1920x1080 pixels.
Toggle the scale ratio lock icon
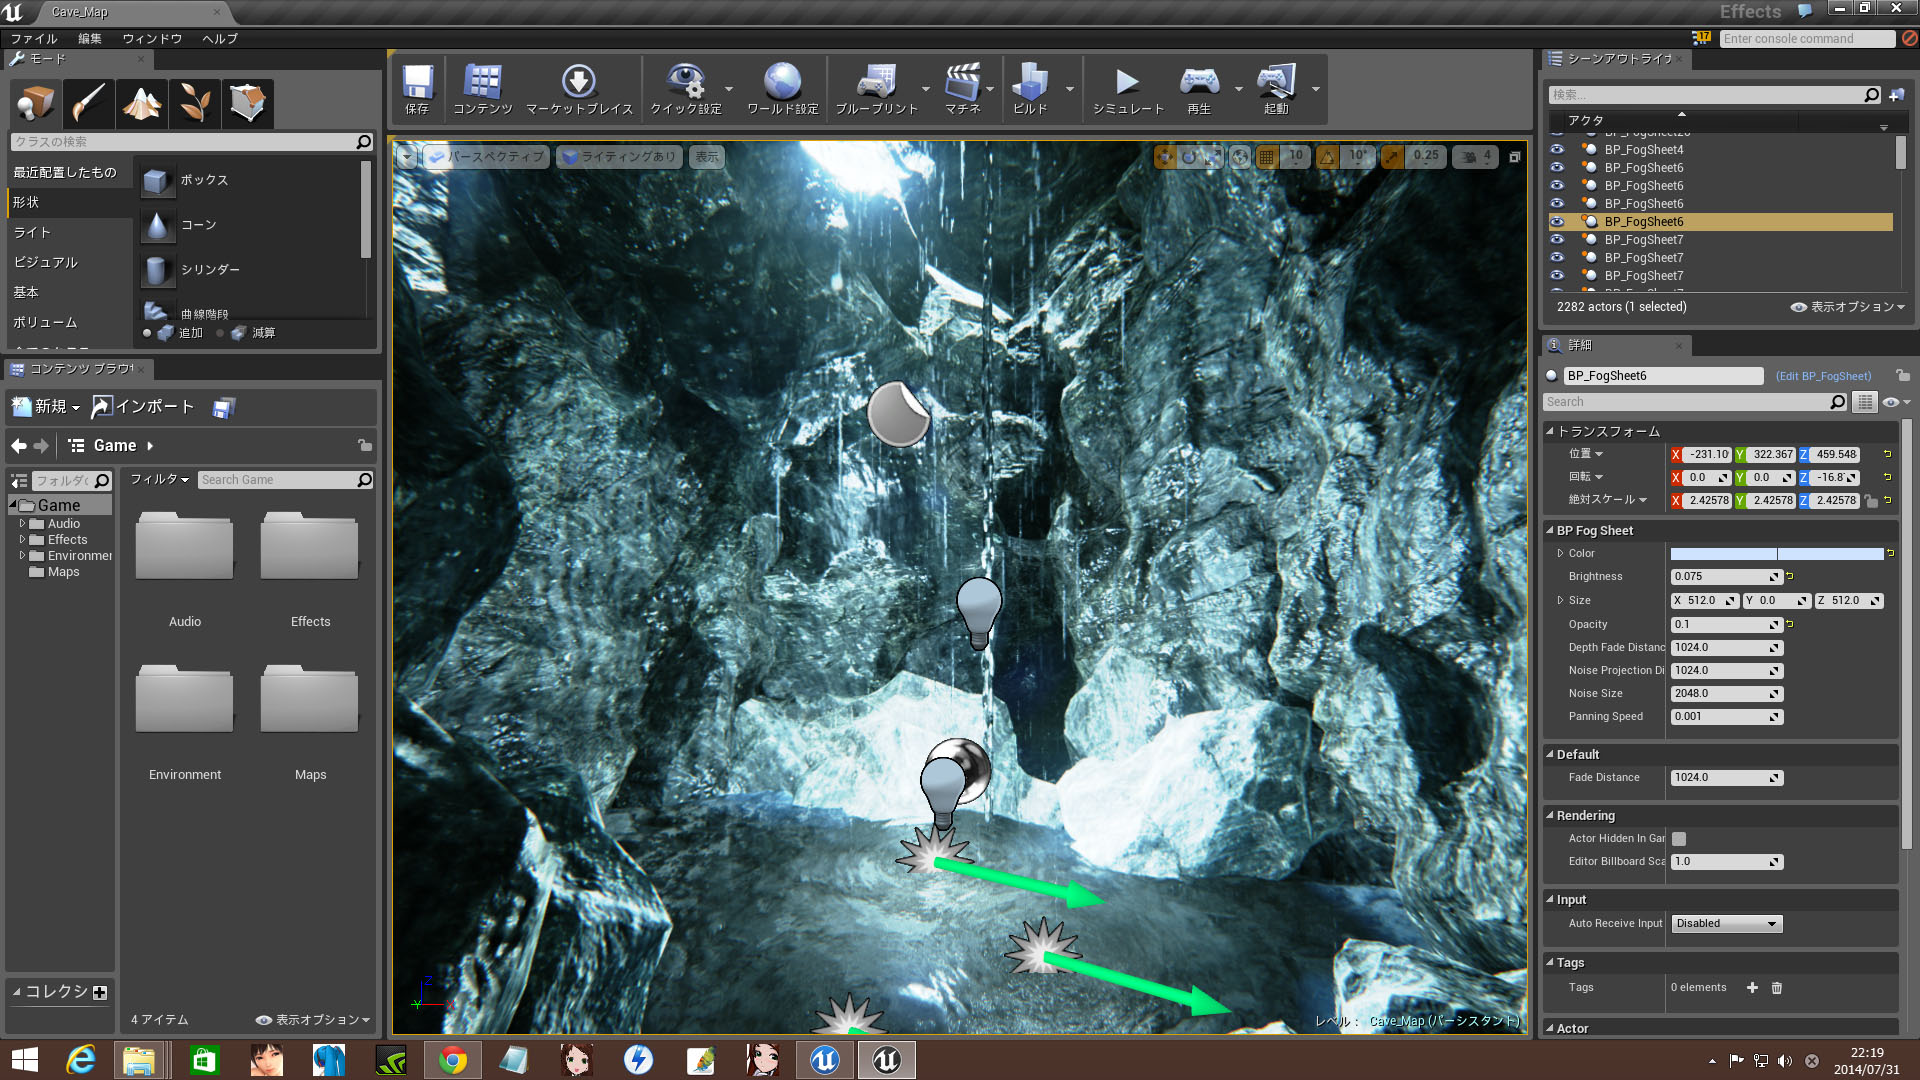click(1871, 501)
